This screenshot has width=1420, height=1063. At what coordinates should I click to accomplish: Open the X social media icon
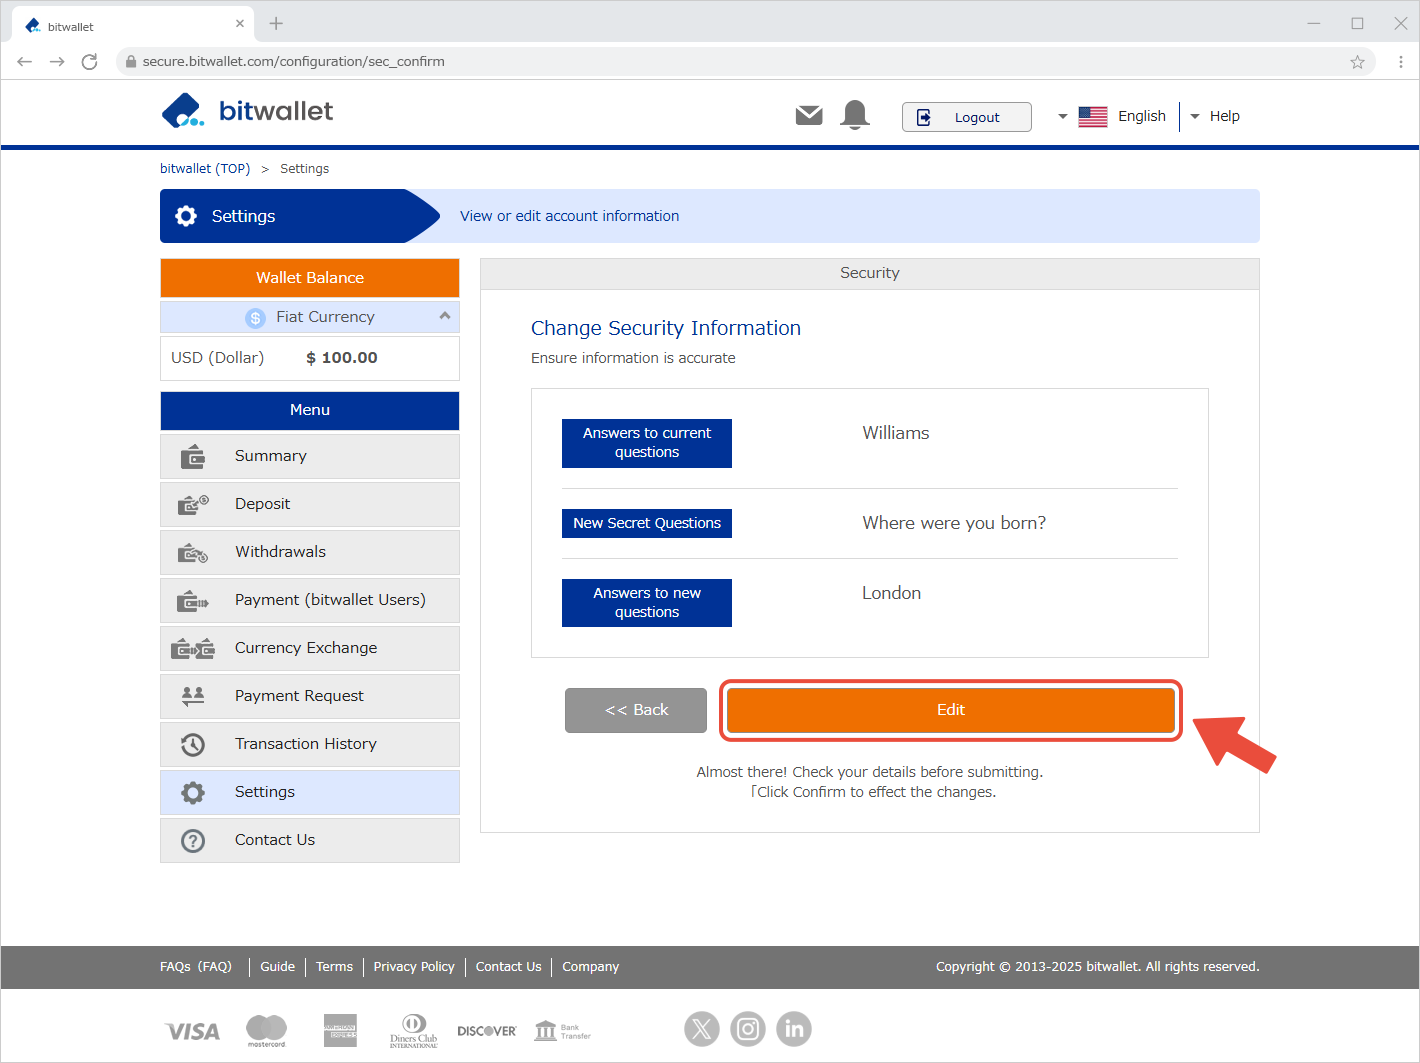pyautogui.click(x=702, y=1028)
